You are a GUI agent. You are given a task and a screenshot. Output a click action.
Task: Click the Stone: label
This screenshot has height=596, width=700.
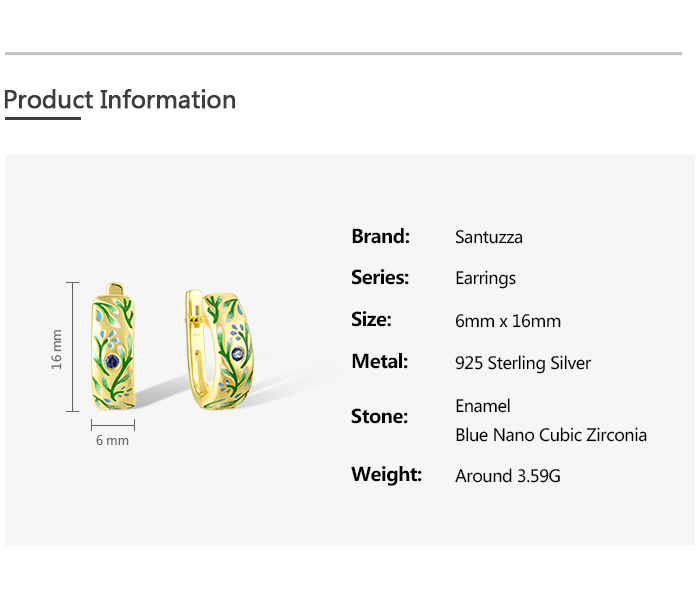pyautogui.click(x=380, y=417)
